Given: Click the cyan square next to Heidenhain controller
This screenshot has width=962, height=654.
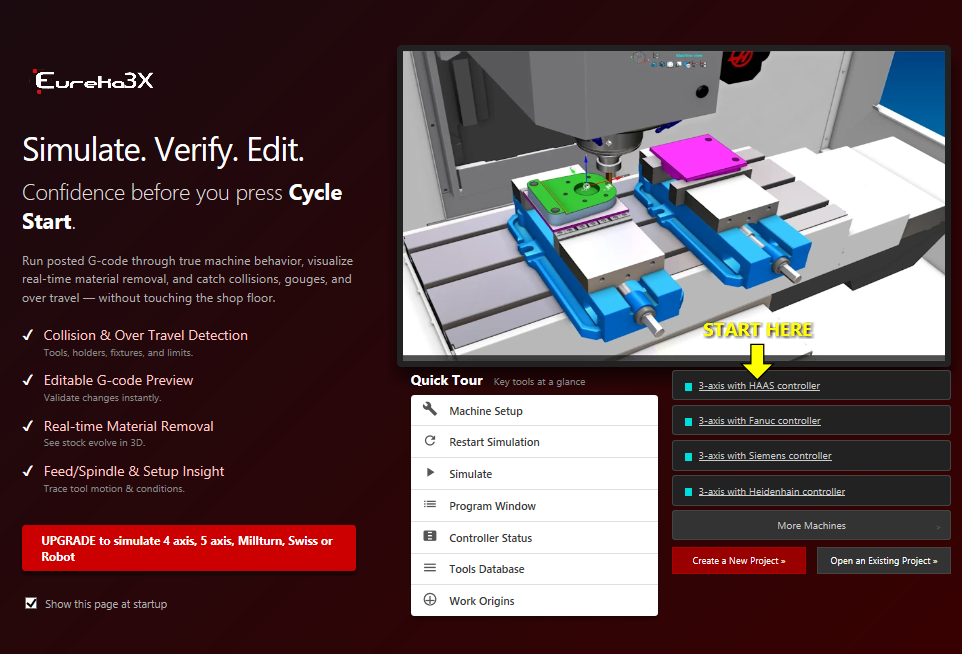Looking at the screenshot, I should tap(688, 492).
